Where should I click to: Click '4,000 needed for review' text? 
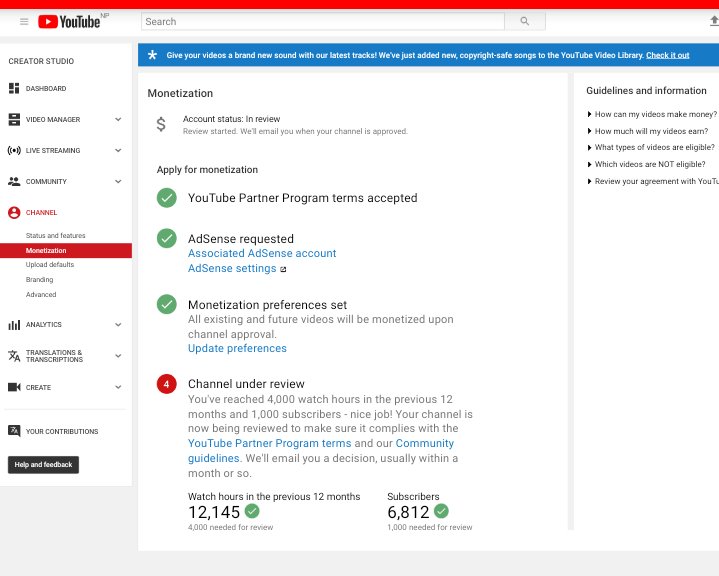(231, 527)
